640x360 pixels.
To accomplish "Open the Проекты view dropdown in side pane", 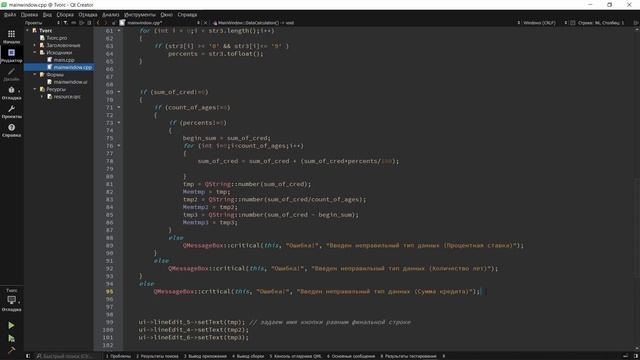I will [42, 23].
